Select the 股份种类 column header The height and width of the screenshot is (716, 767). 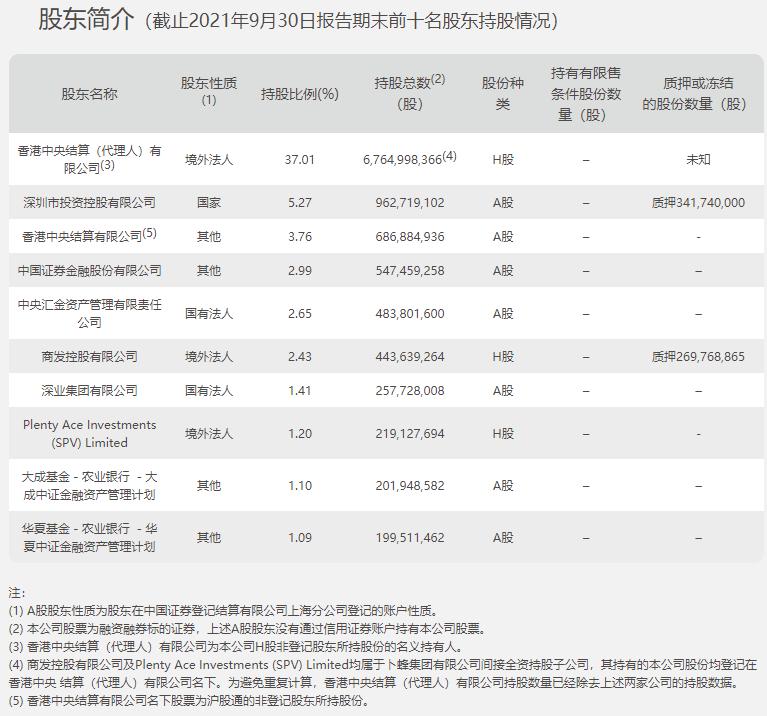click(x=503, y=93)
